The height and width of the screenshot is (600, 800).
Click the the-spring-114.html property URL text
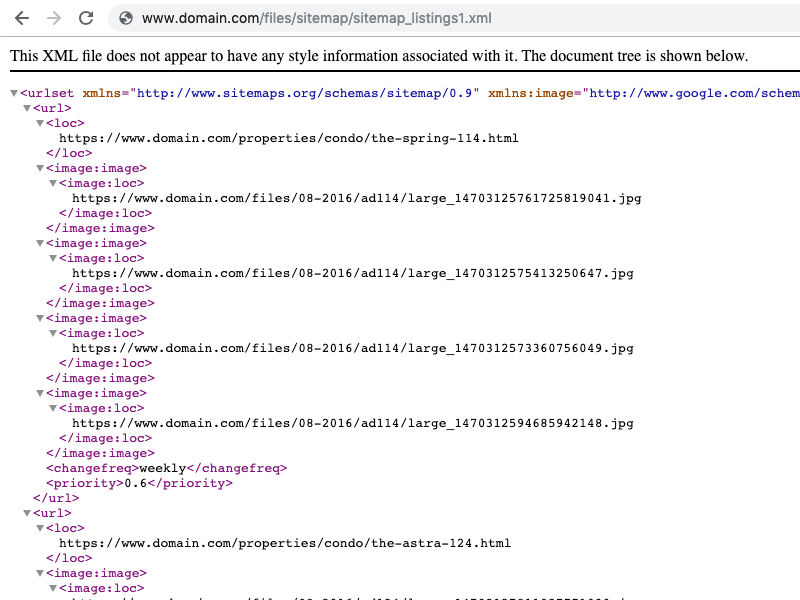coord(288,139)
